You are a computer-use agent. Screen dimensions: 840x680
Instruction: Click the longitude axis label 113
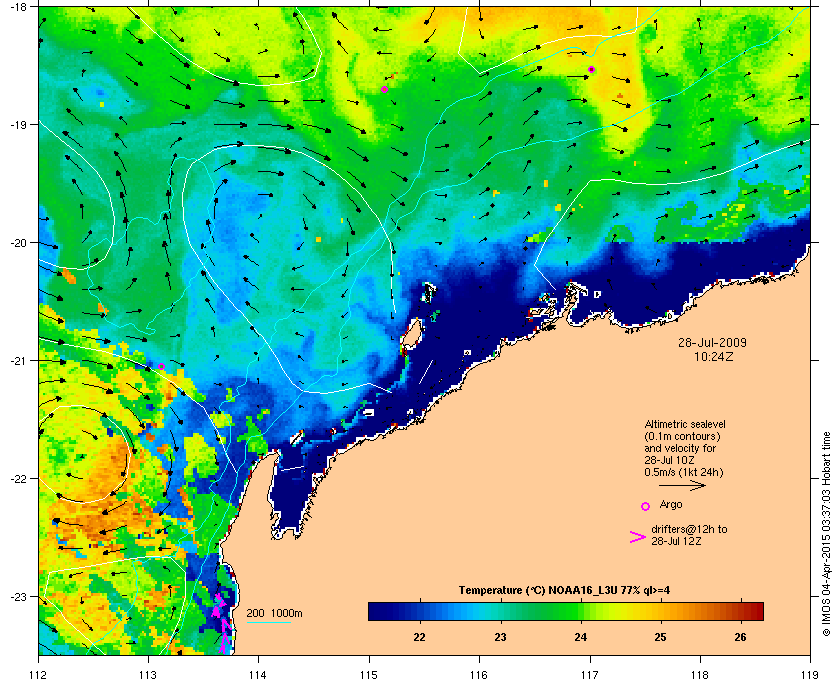pyautogui.click(x=148, y=674)
